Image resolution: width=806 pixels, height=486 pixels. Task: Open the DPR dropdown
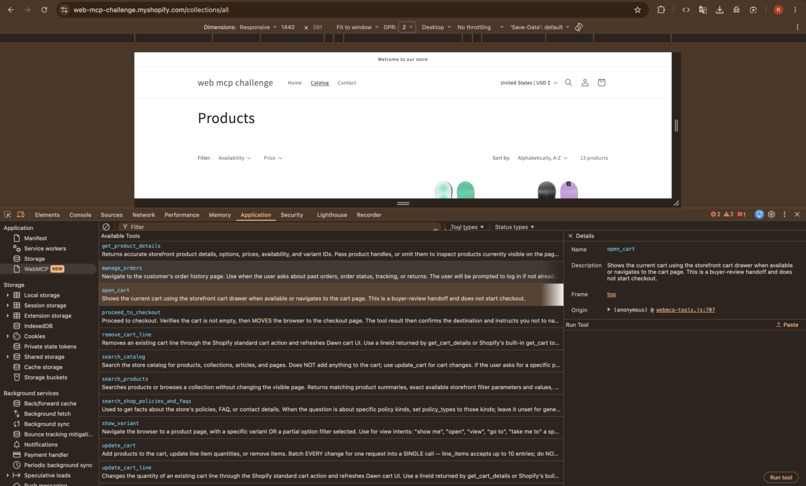(x=407, y=27)
